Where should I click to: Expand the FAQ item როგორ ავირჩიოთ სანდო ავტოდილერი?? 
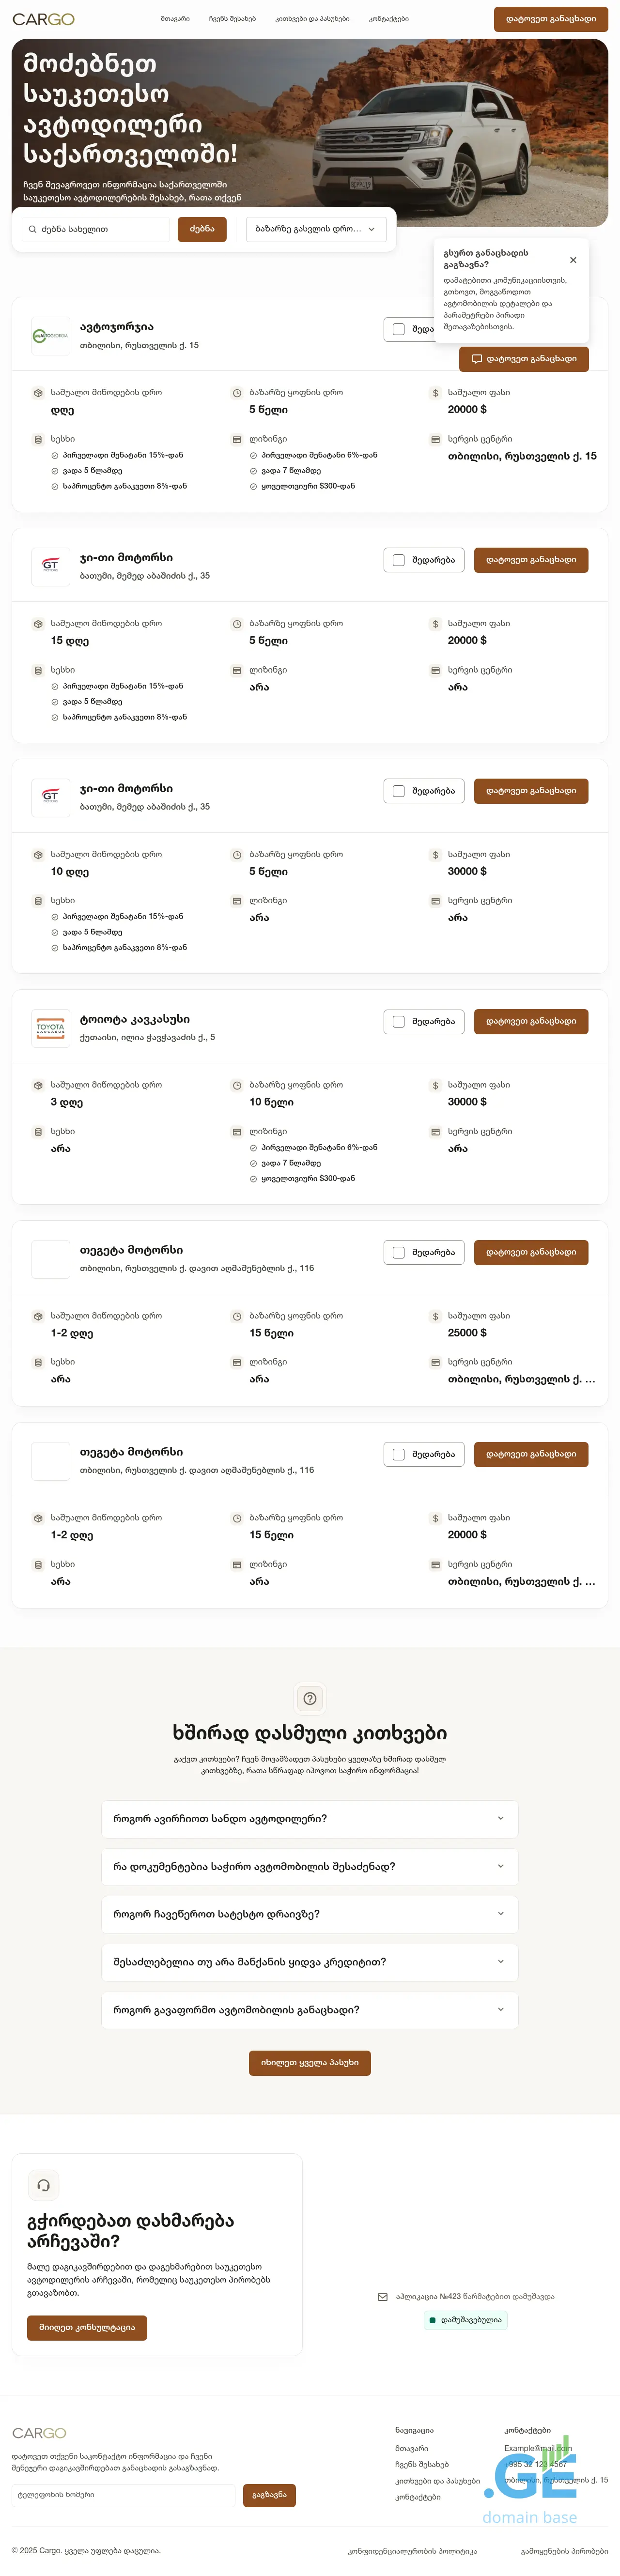coord(310,1818)
